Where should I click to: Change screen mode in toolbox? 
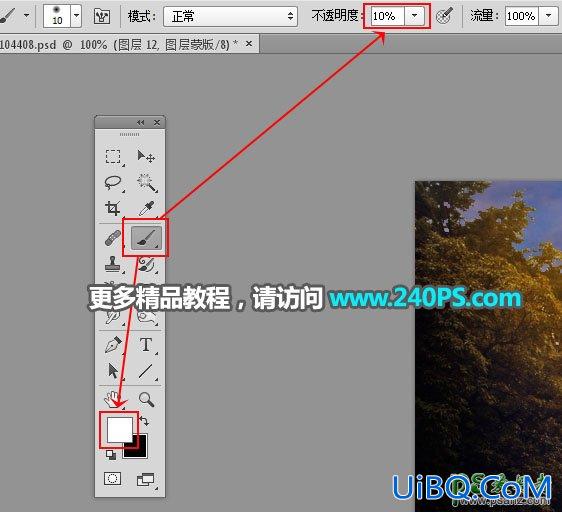tap(146, 479)
